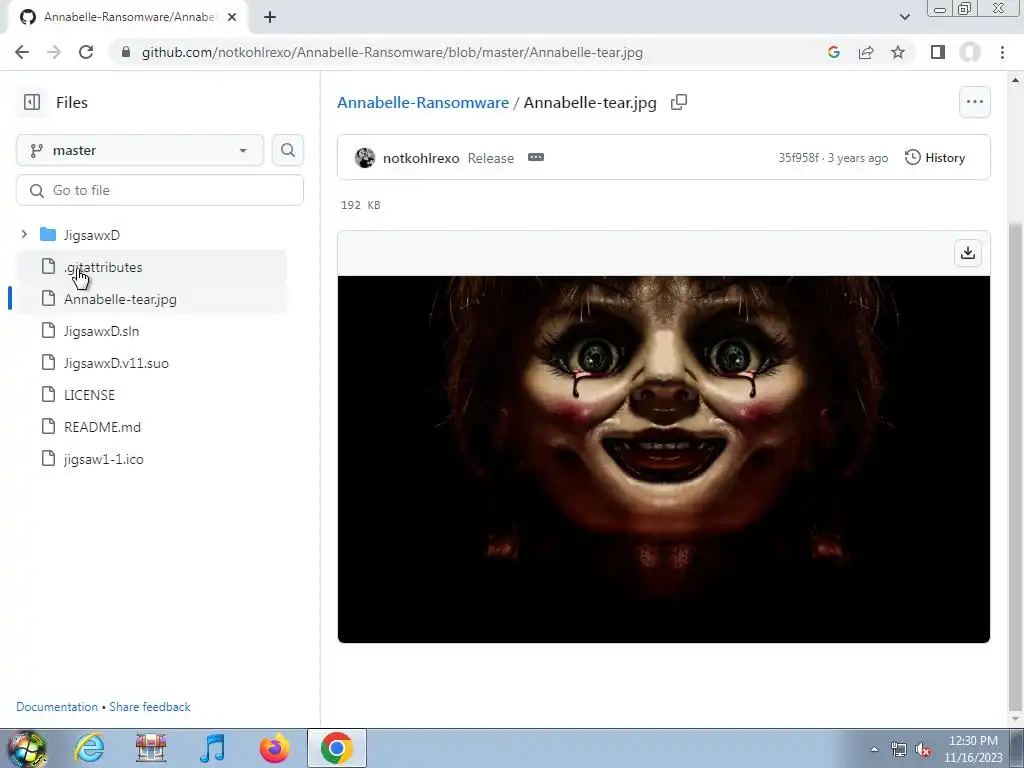Open the music player taskbar icon
This screenshot has height=768, width=1024.
click(212, 748)
